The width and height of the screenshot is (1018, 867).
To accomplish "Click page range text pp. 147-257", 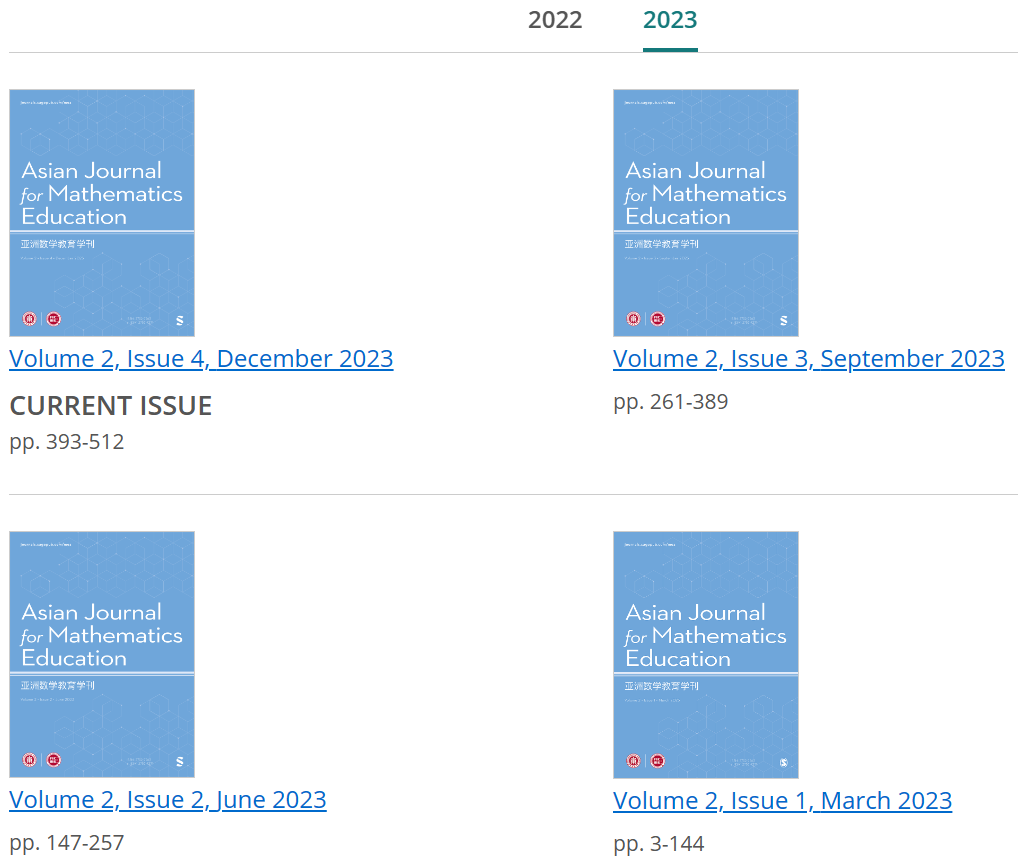I will 67,843.
